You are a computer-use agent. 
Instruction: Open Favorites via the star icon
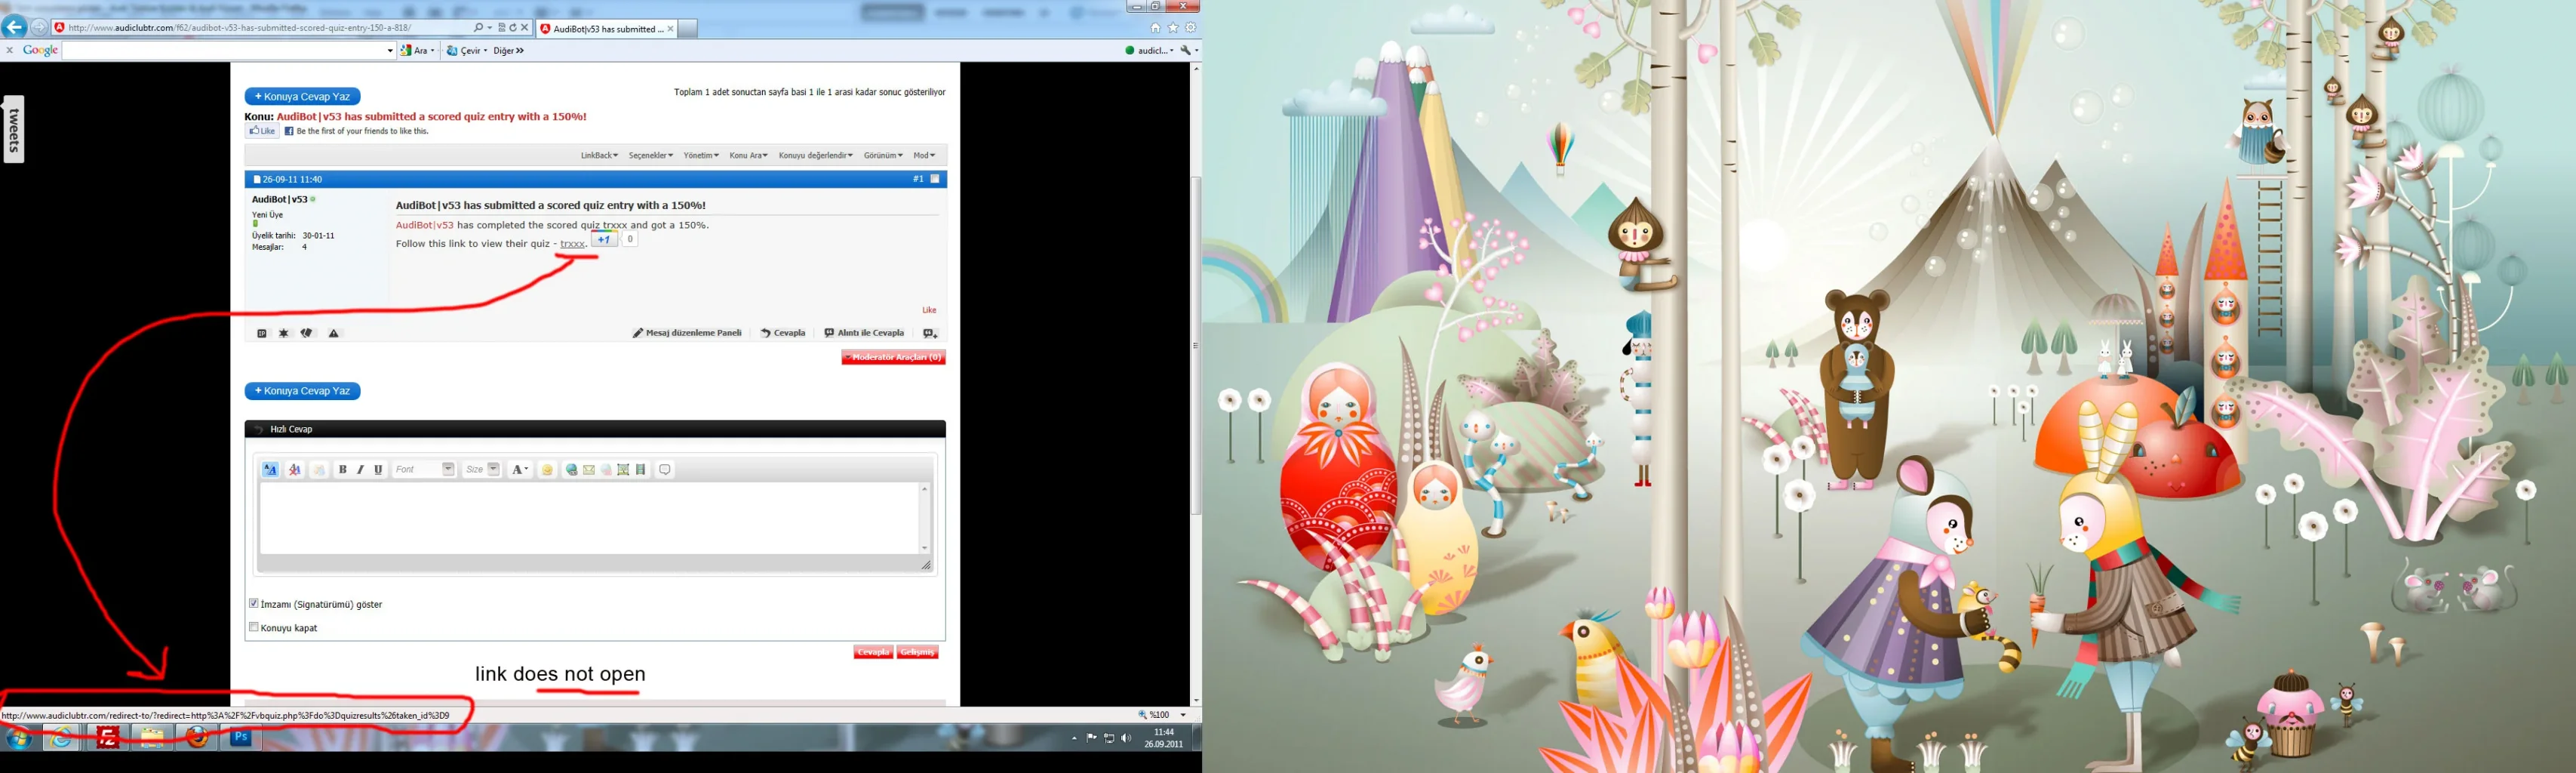[x=1173, y=28]
